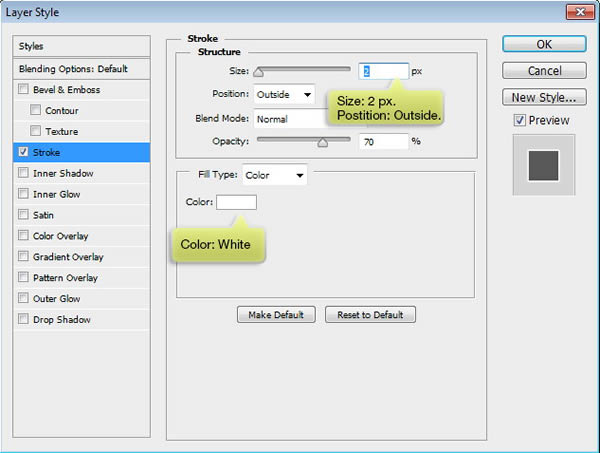This screenshot has height=453, width=600.
Task: Click the New Style... button
Action: (x=544, y=98)
